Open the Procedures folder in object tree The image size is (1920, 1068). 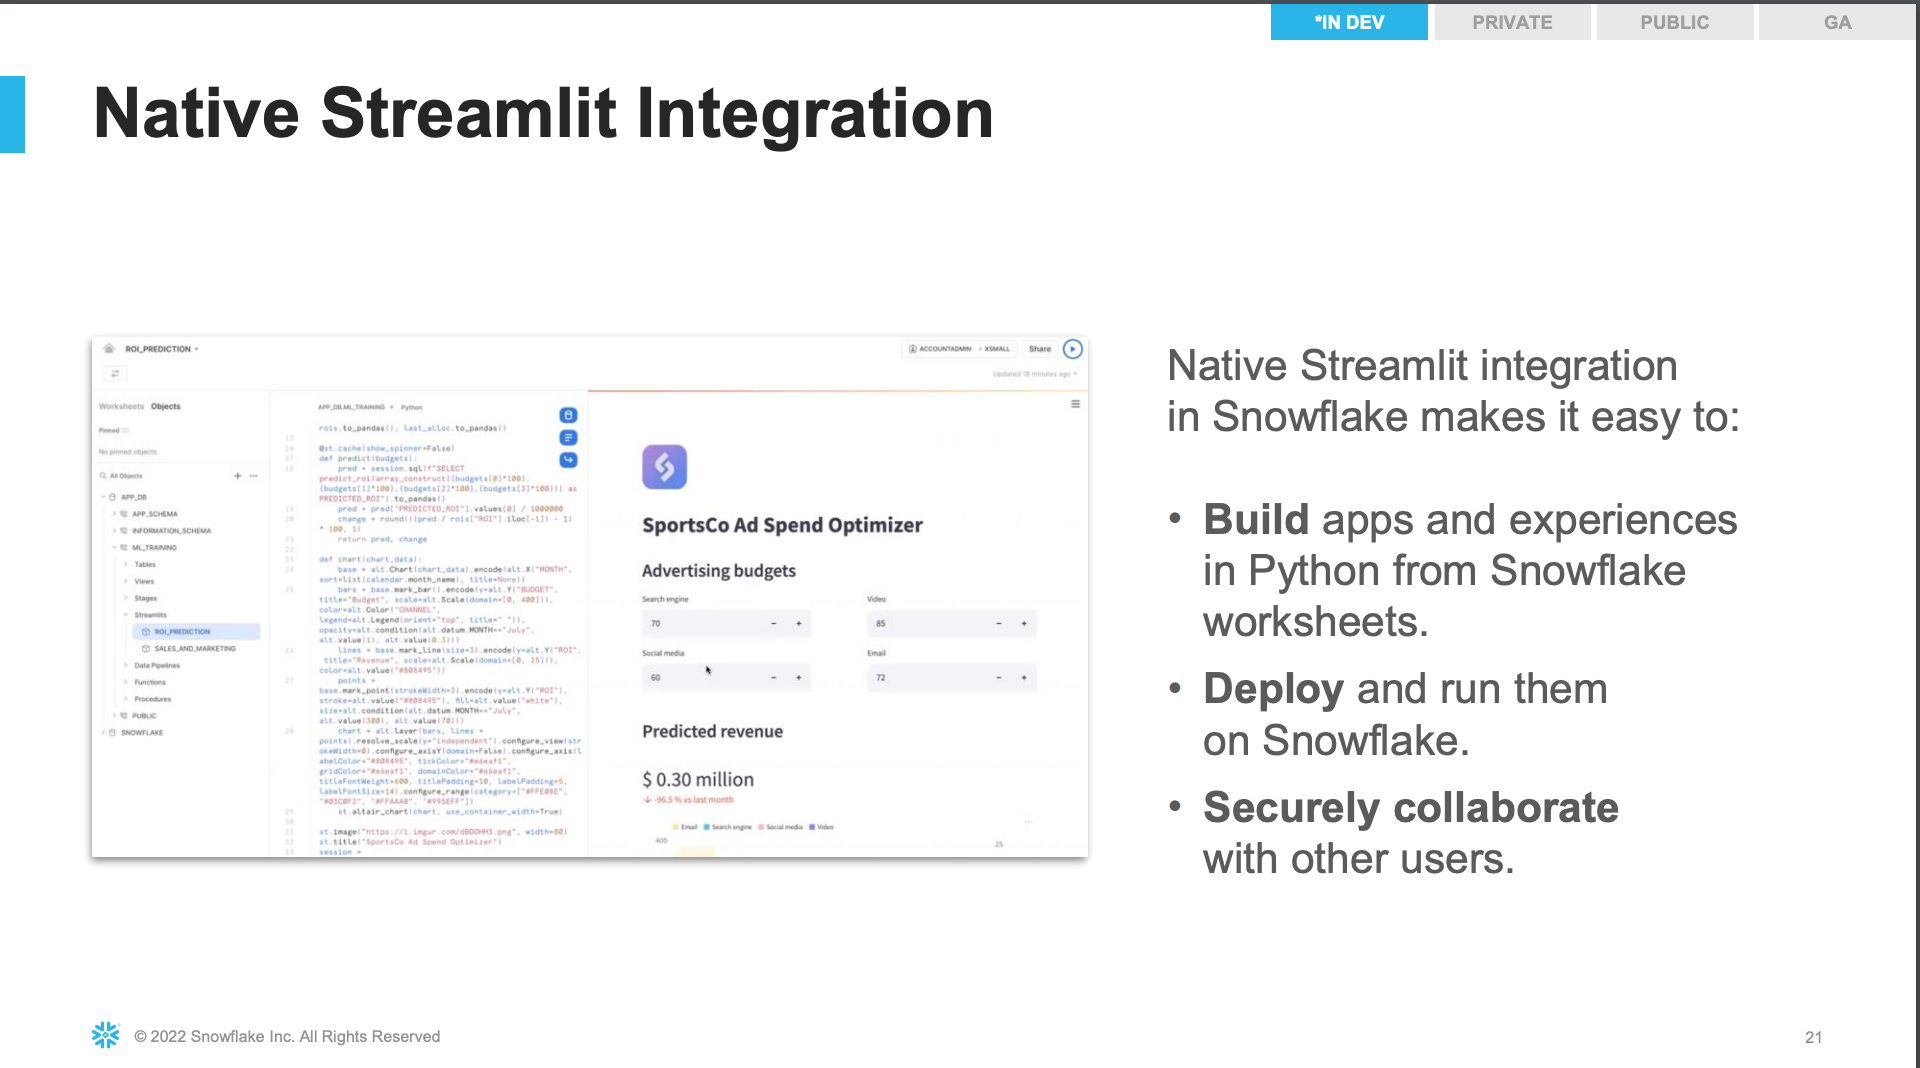point(152,699)
